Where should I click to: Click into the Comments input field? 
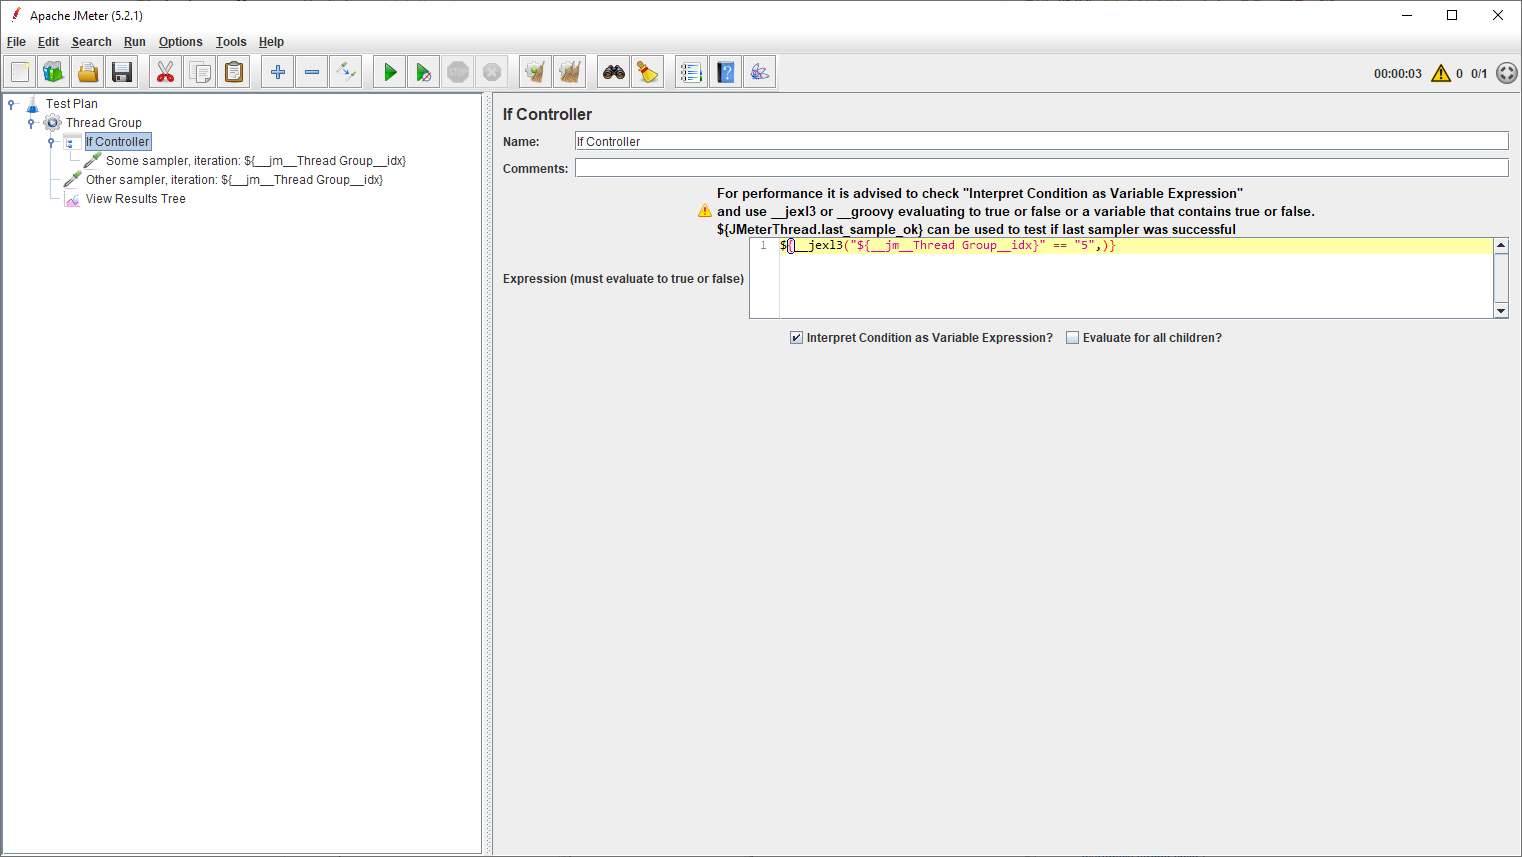1041,168
